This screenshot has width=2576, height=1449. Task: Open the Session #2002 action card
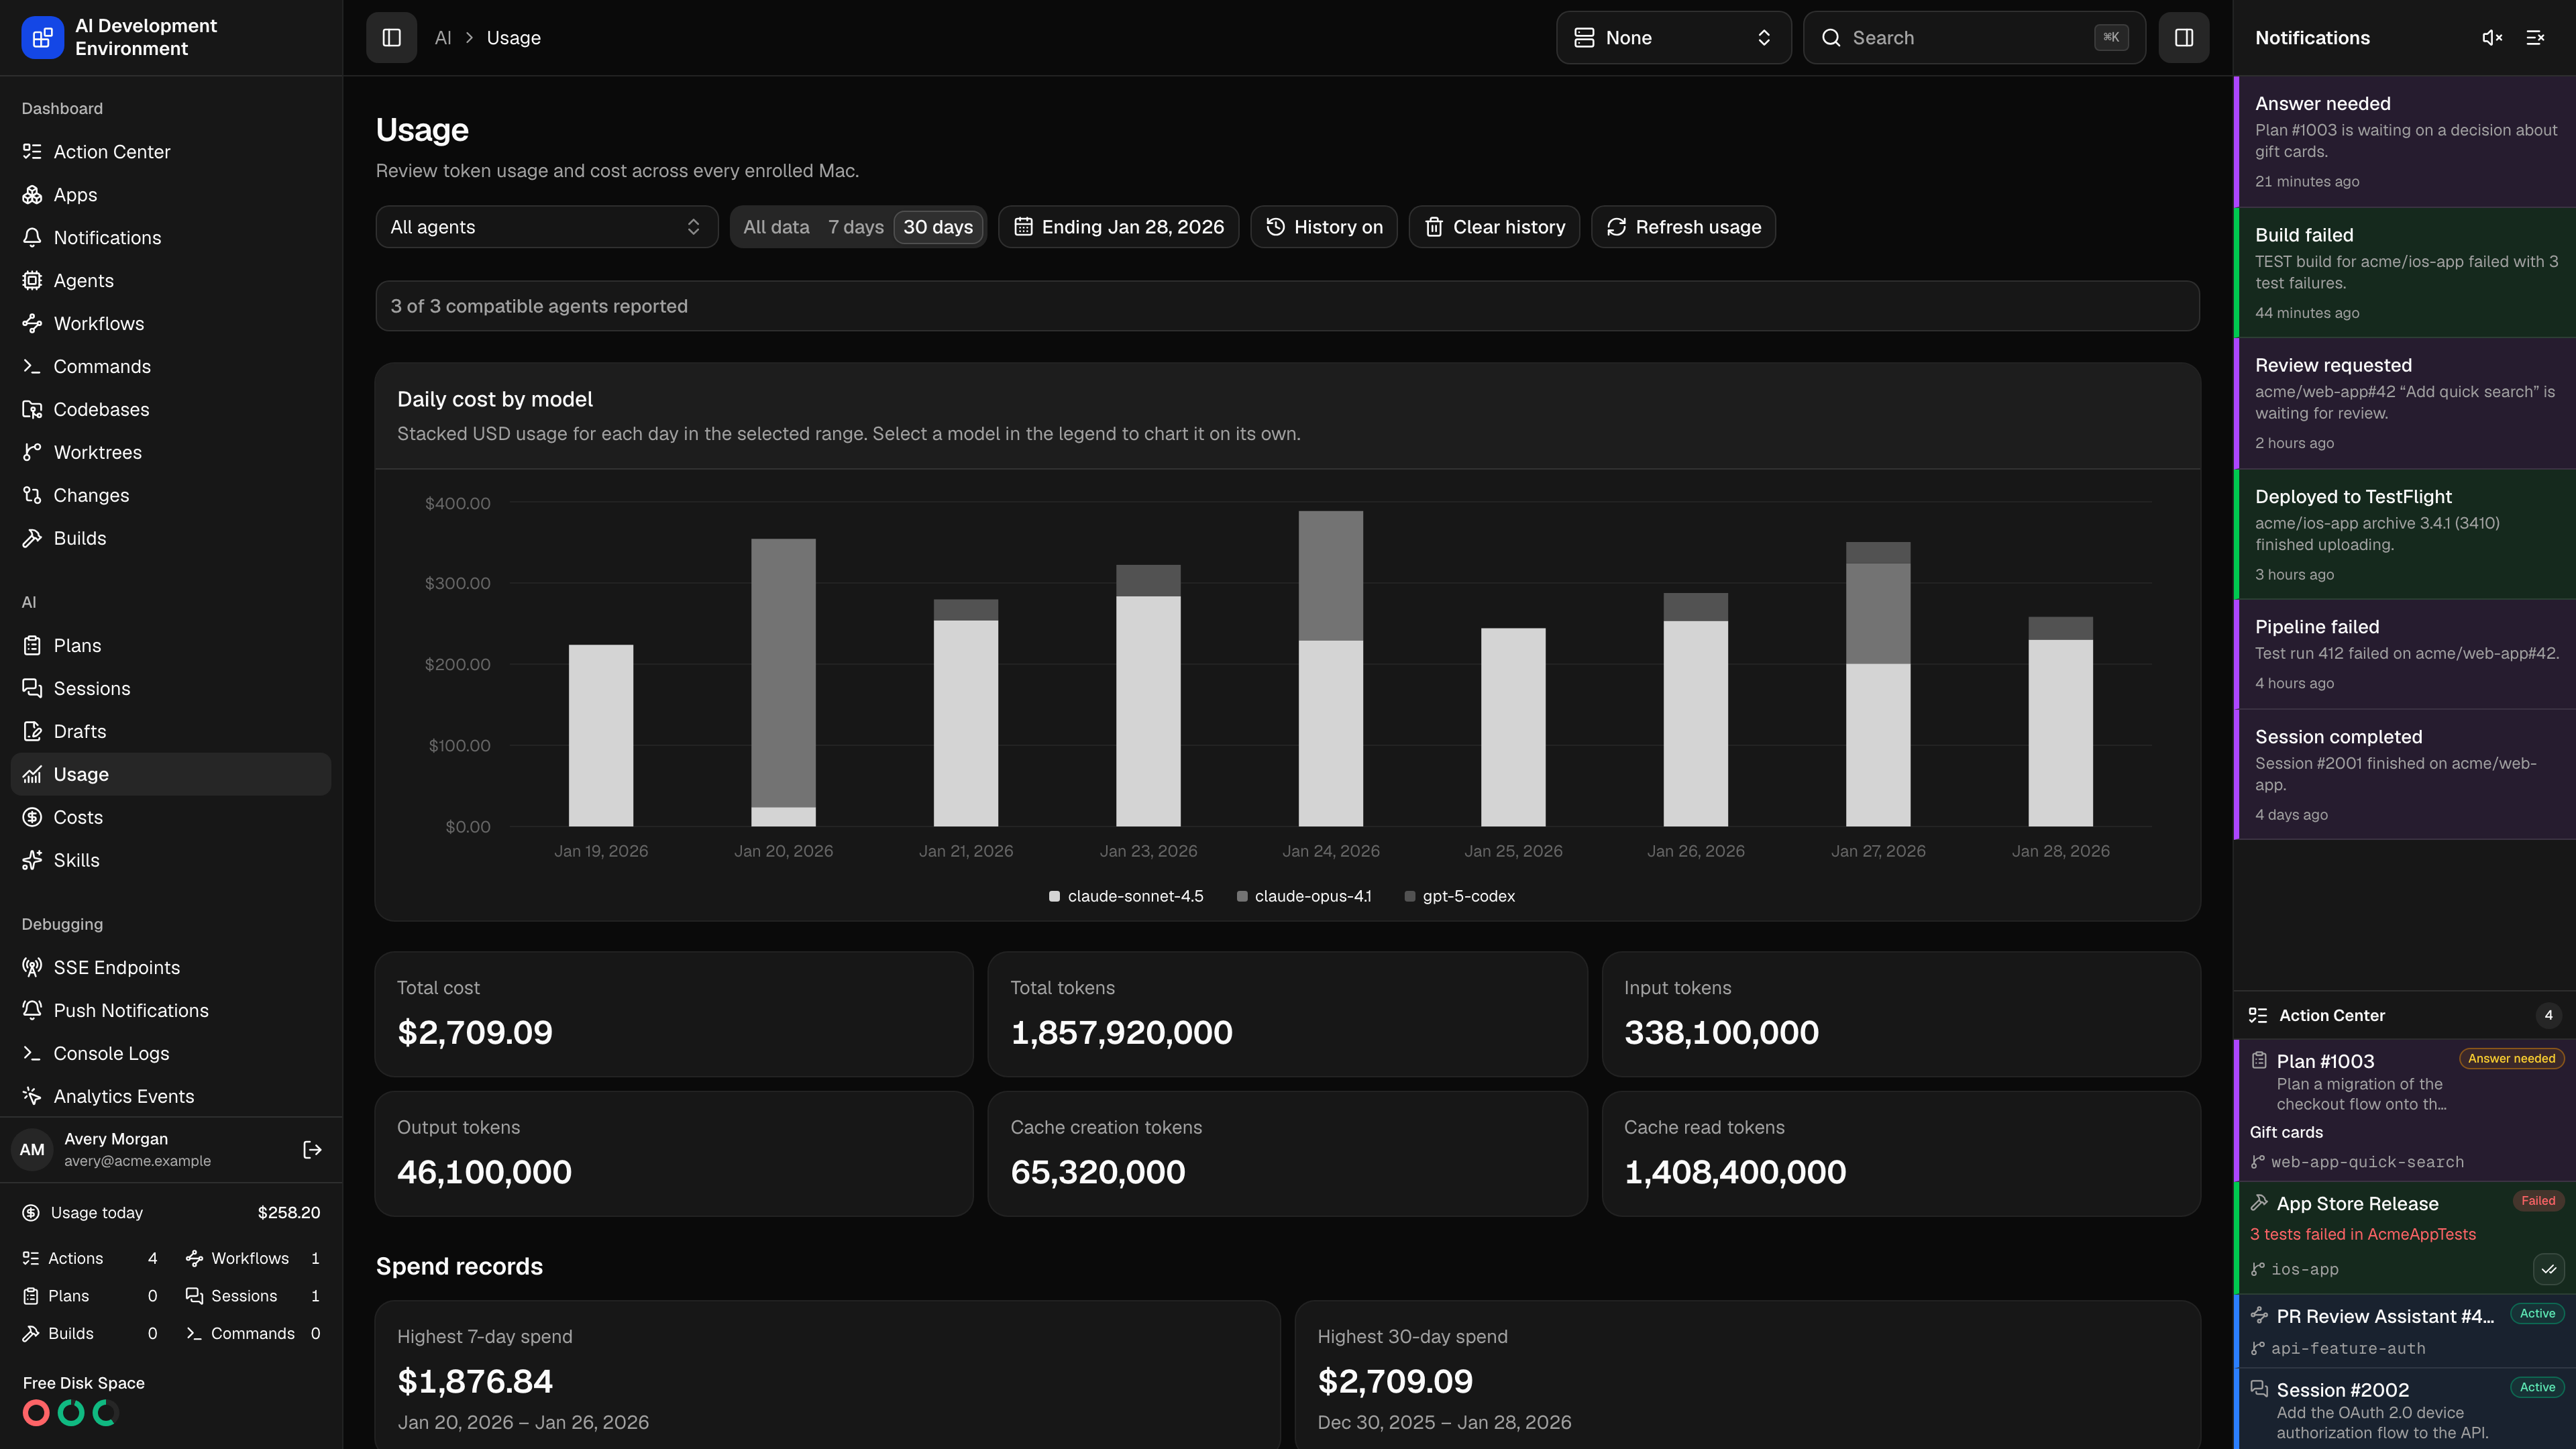pyautogui.click(x=2405, y=1409)
